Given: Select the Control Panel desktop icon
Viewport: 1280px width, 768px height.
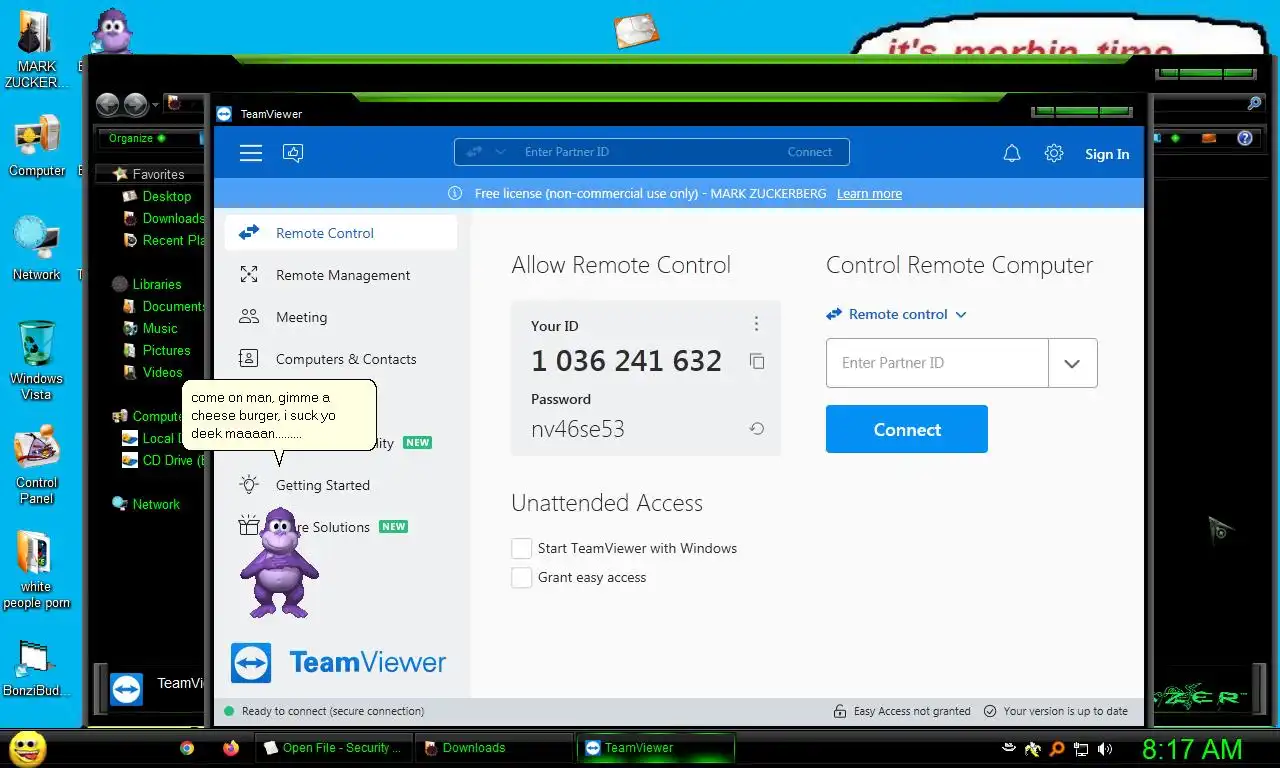Looking at the screenshot, I should tap(37, 465).
